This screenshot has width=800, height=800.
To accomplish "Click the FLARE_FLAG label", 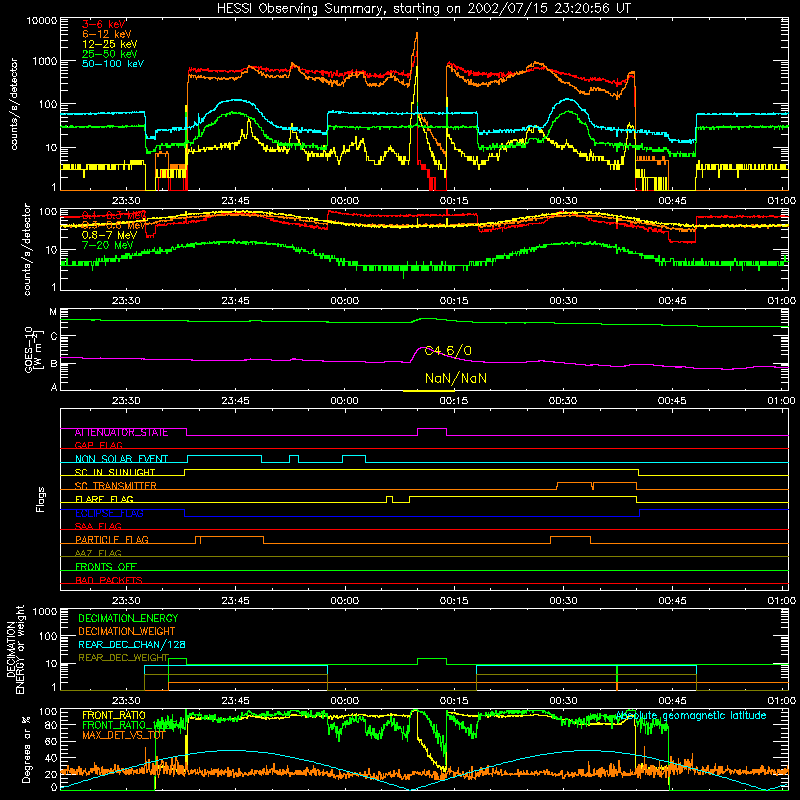I will point(104,499).
